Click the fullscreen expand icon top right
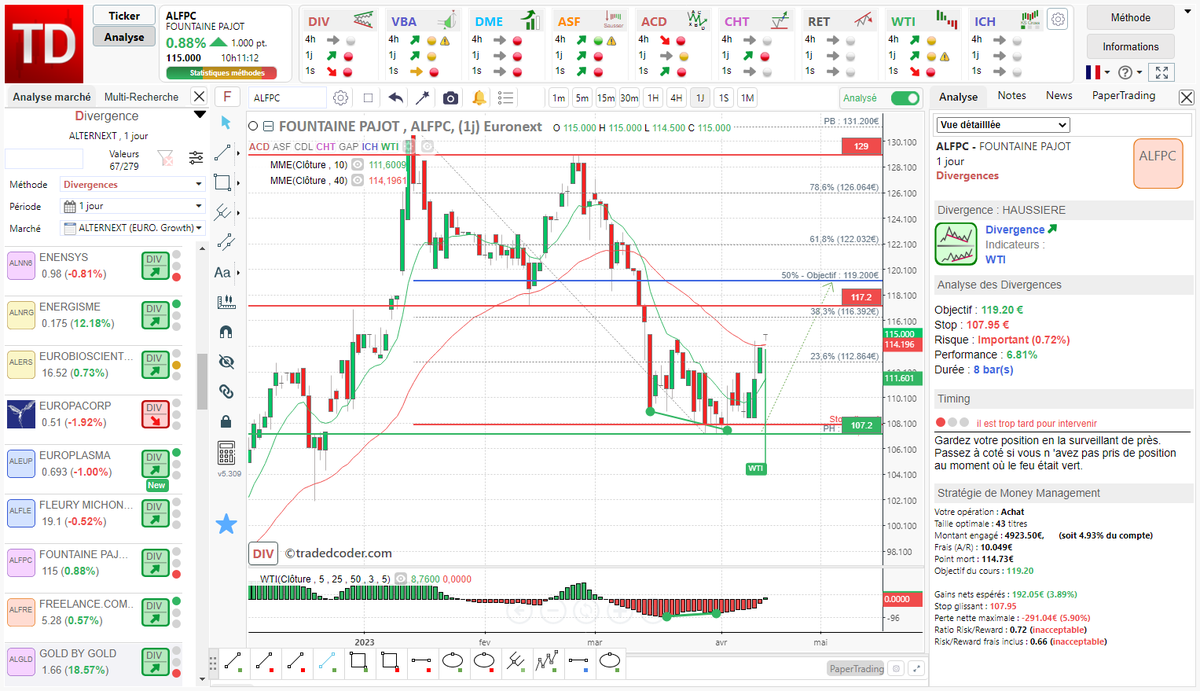The height and width of the screenshot is (691, 1200). tap(1160, 72)
